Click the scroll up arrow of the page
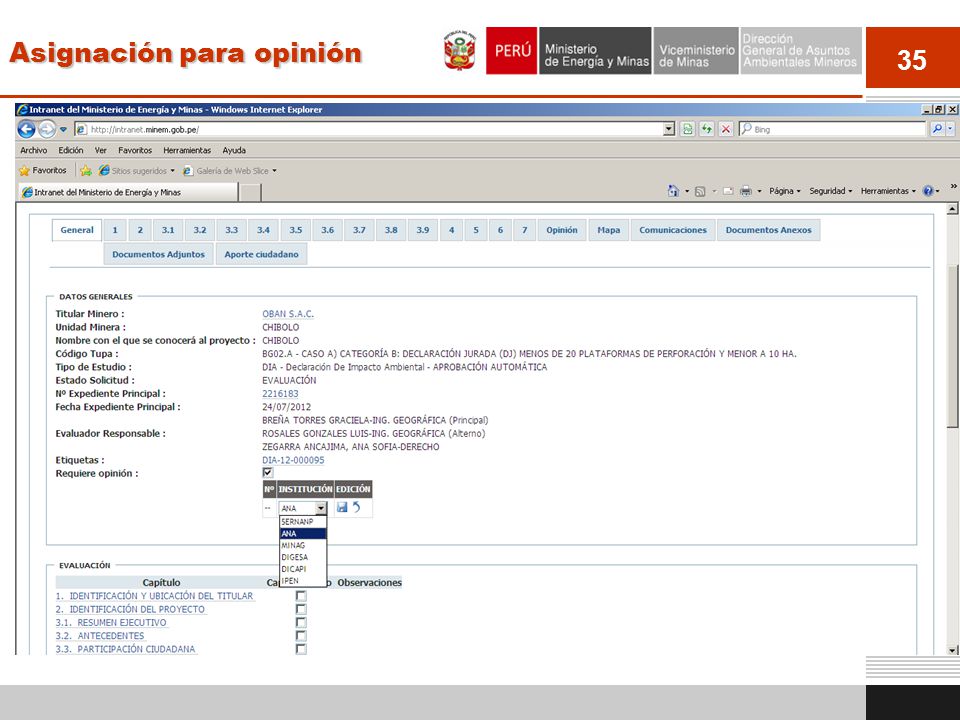960x720 pixels. (x=952, y=209)
